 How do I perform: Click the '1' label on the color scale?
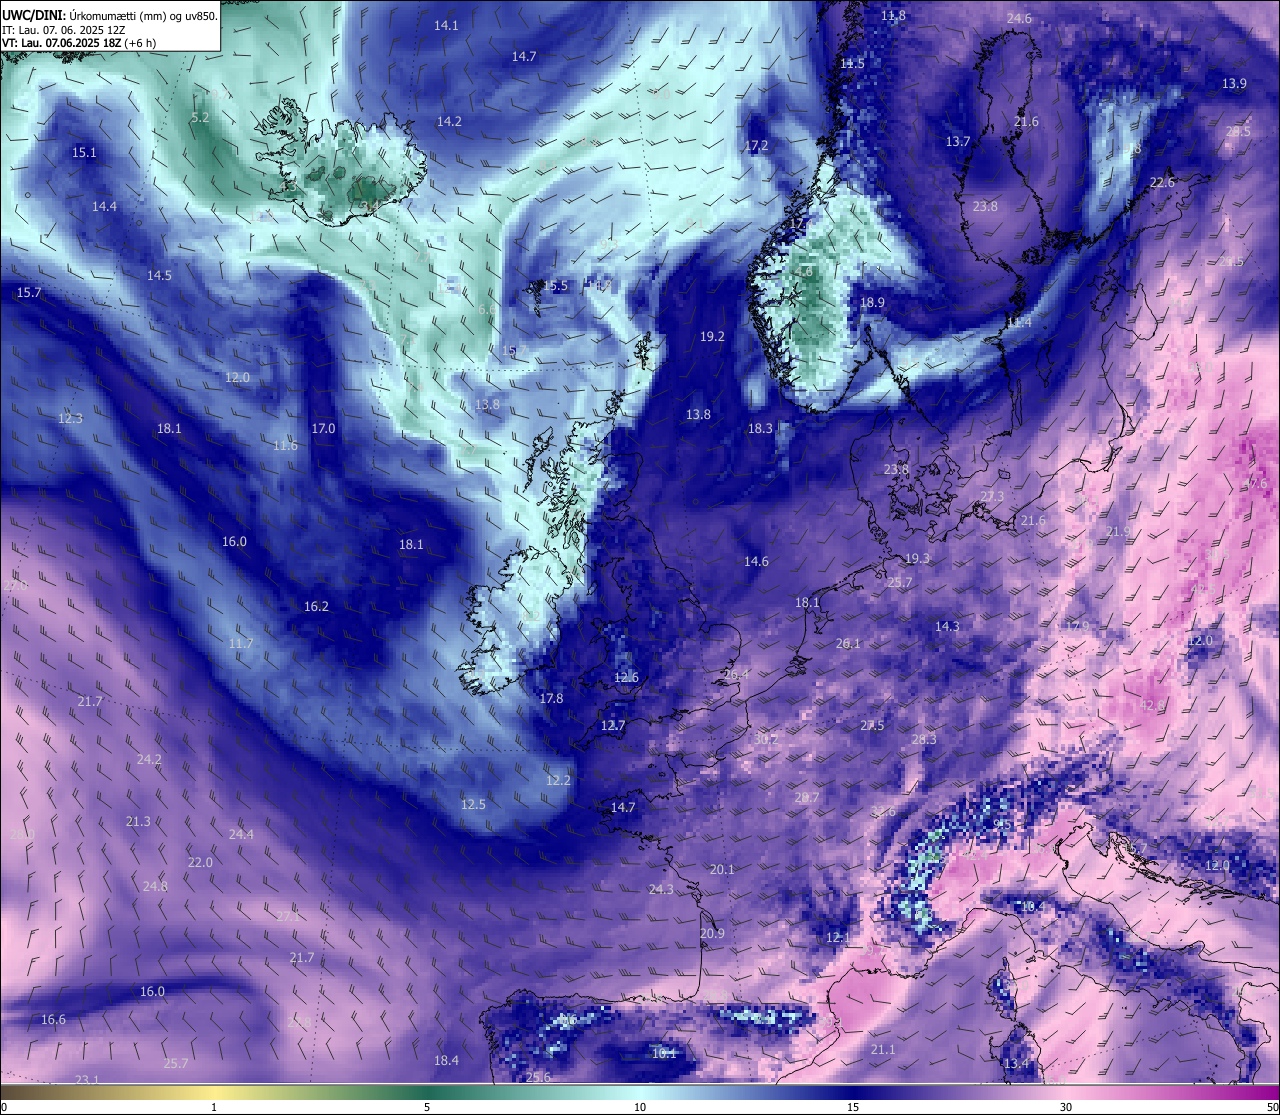coord(214,1107)
